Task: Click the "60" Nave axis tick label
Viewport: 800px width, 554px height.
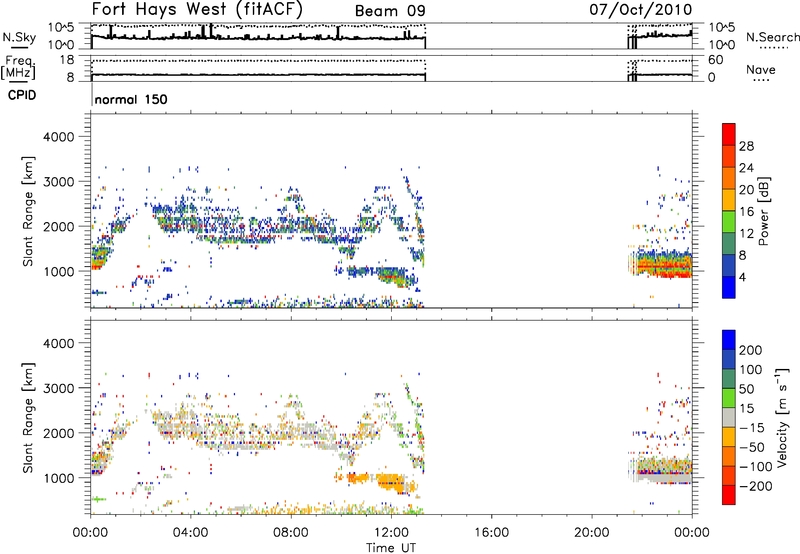Action: (x=716, y=60)
